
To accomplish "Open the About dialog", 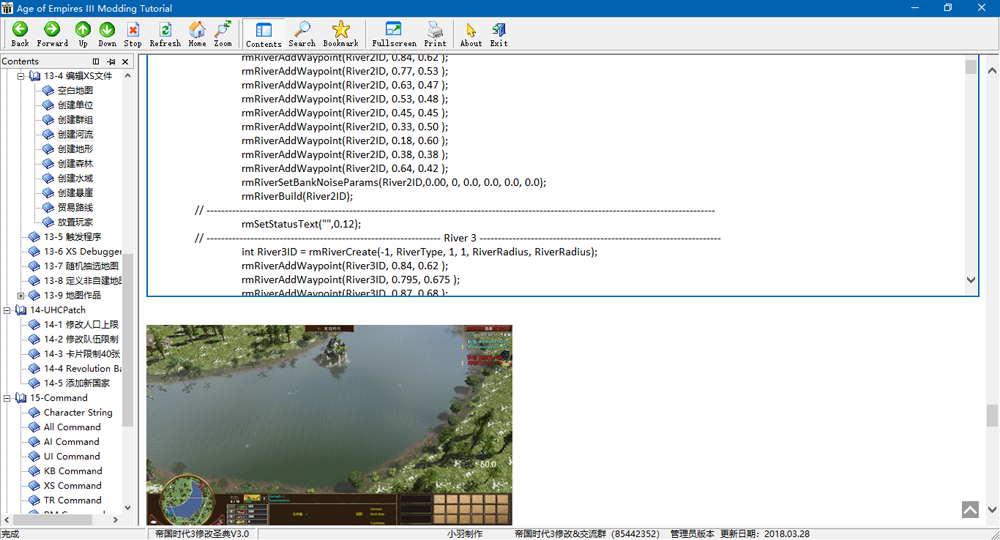I will pos(471,34).
